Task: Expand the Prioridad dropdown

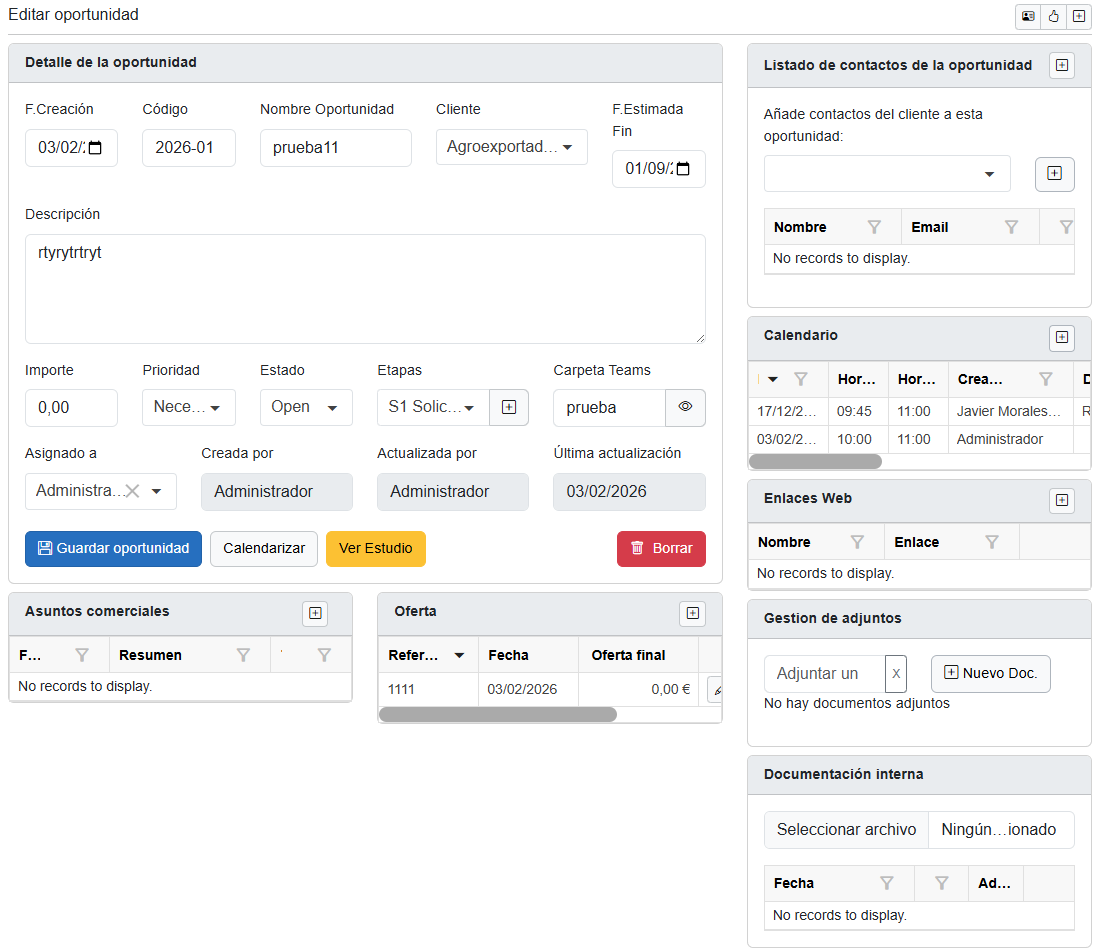Action: coord(189,407)
